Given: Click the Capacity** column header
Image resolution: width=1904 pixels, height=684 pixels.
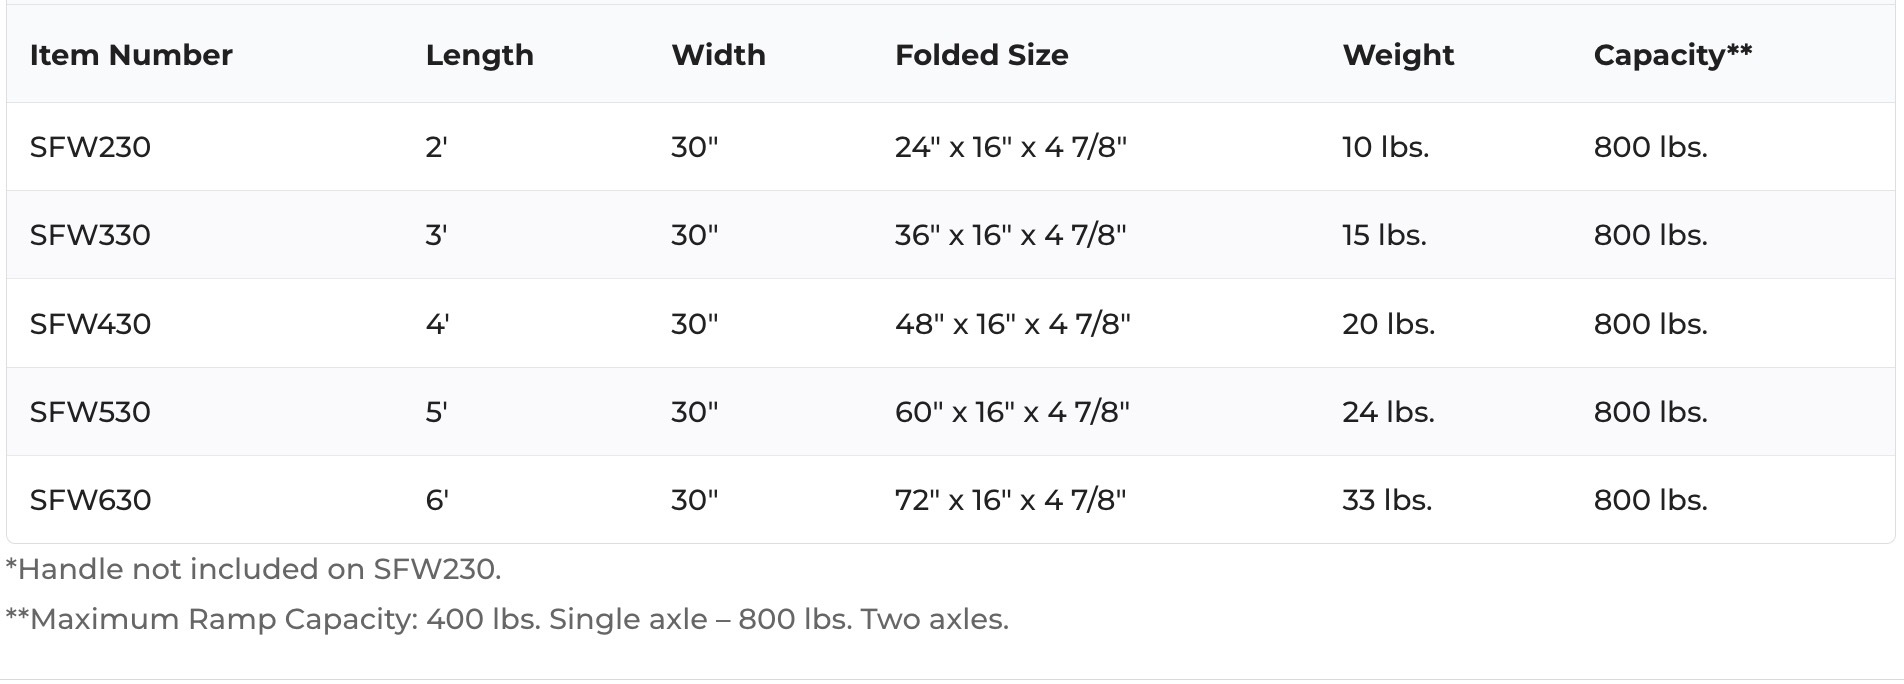Looking at the screenshot, I should 1672,55.
